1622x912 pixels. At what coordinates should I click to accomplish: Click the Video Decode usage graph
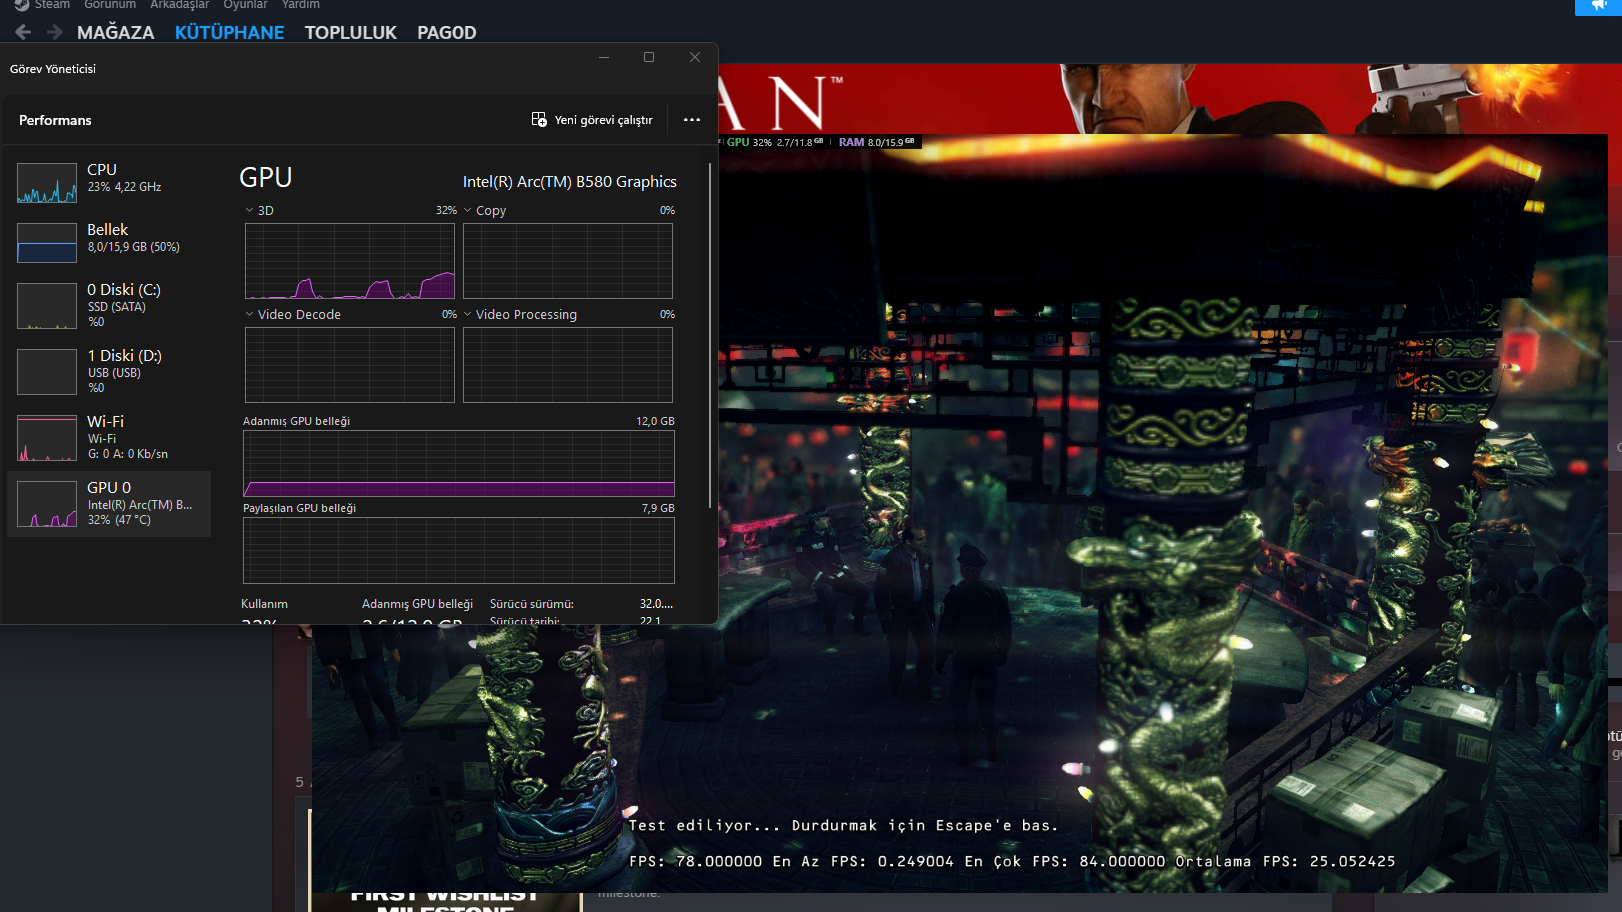click(350, 365)
